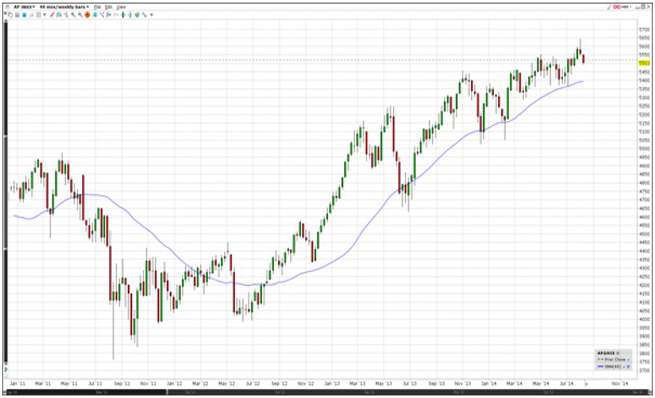Click the orange round toolbar icon
655x398 pixels.
pos(87,15)
